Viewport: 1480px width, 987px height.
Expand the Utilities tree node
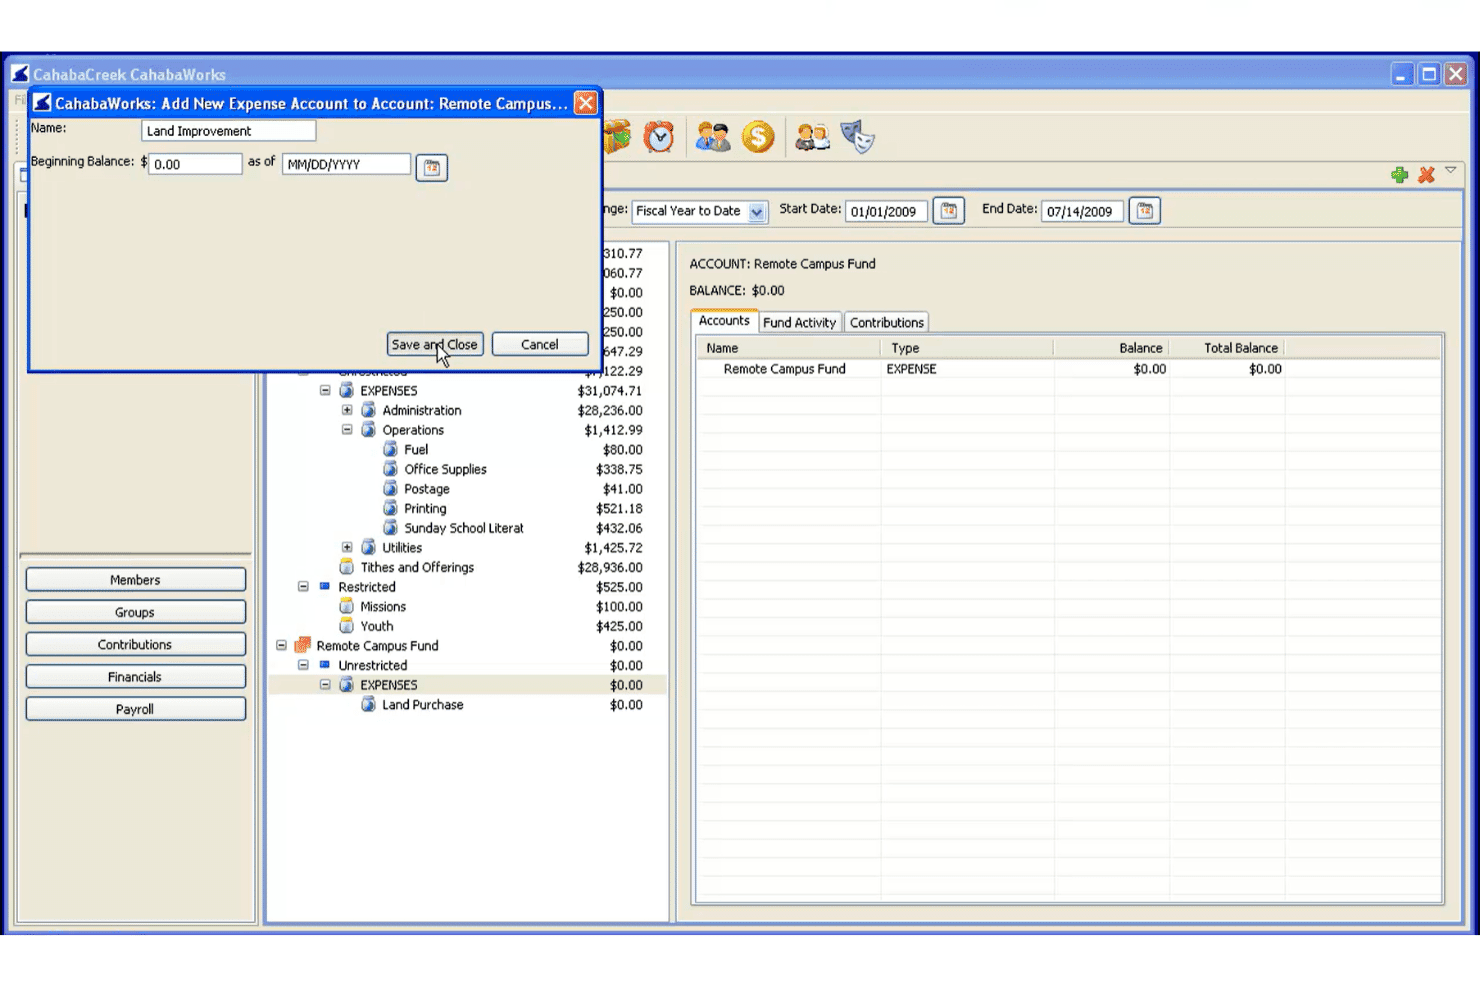[x=347, y=548]
